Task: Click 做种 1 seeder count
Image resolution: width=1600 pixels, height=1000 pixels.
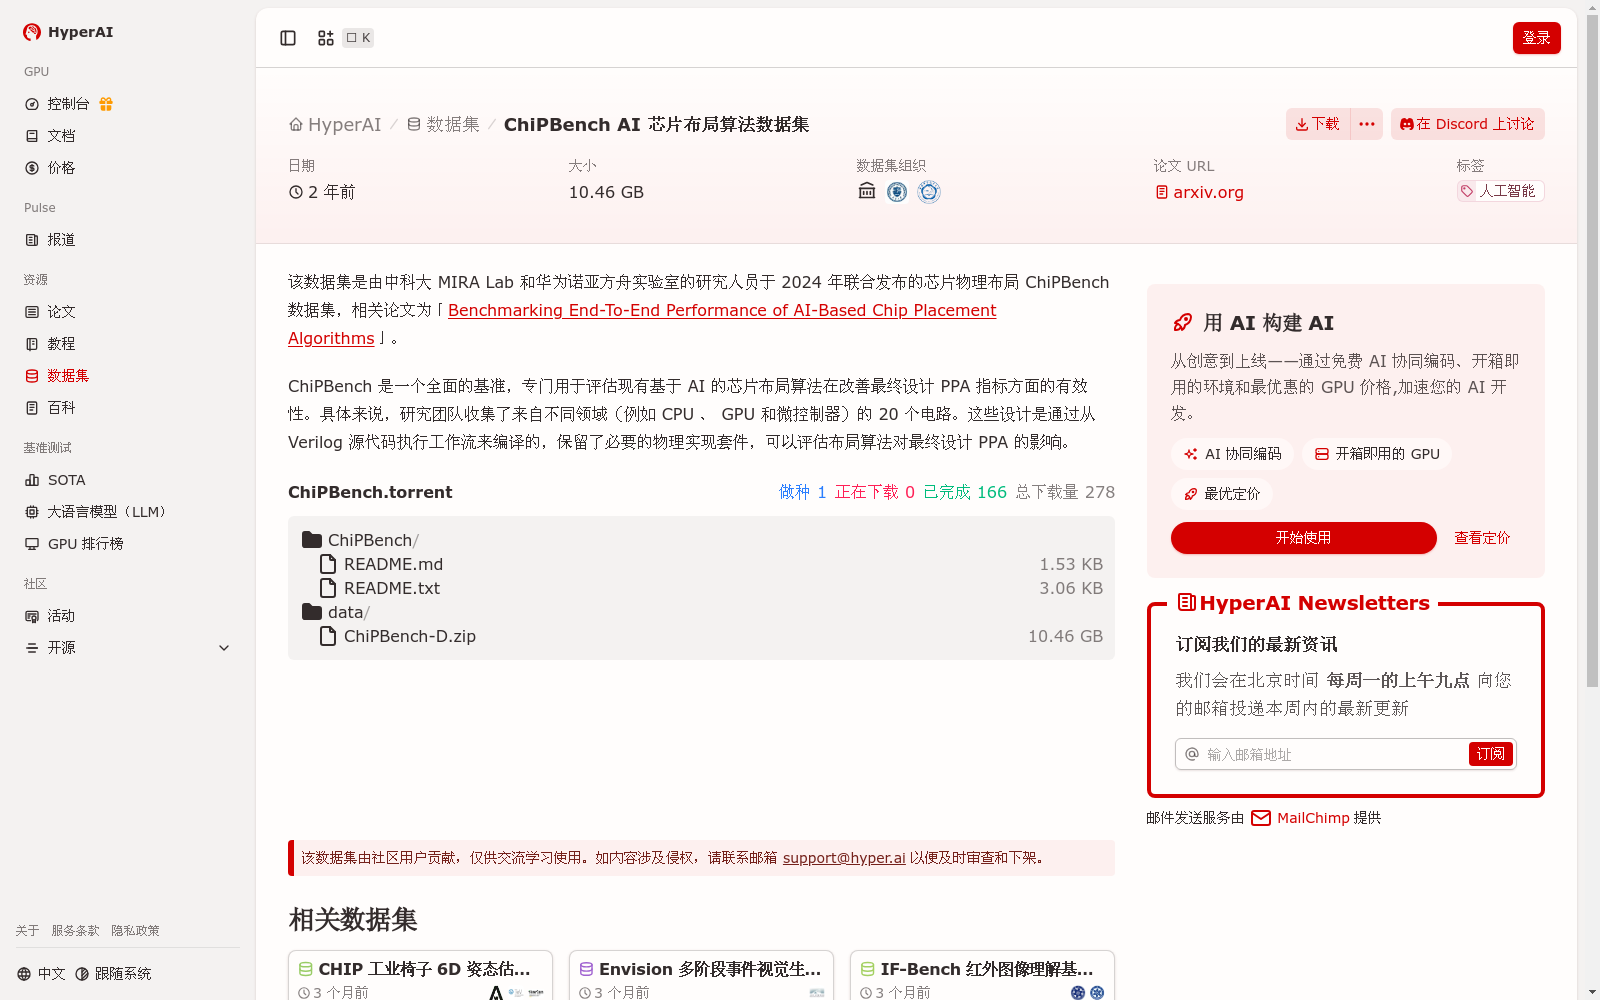Action: point(803,492)
